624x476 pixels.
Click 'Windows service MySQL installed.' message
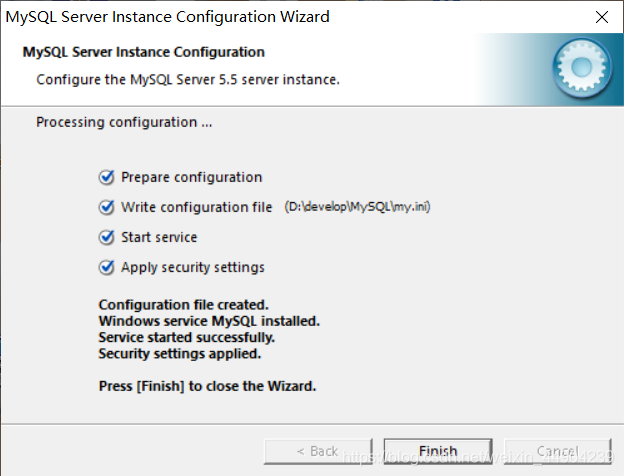[209, 321]
